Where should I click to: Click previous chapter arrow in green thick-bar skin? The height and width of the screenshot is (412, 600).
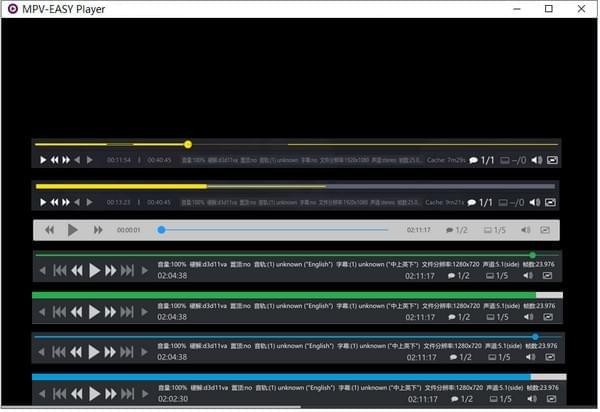pyautogui.click(x=42, y=313)
